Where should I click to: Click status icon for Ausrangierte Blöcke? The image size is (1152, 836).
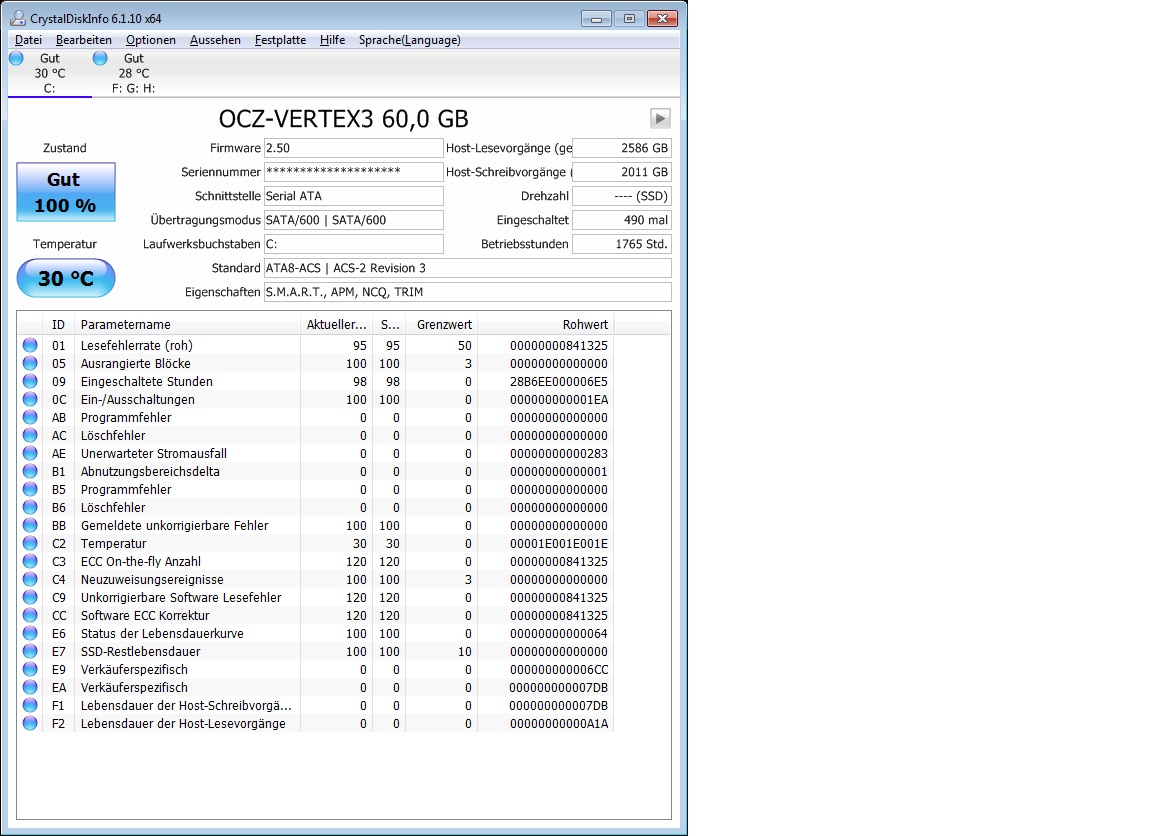coord(30,363)
